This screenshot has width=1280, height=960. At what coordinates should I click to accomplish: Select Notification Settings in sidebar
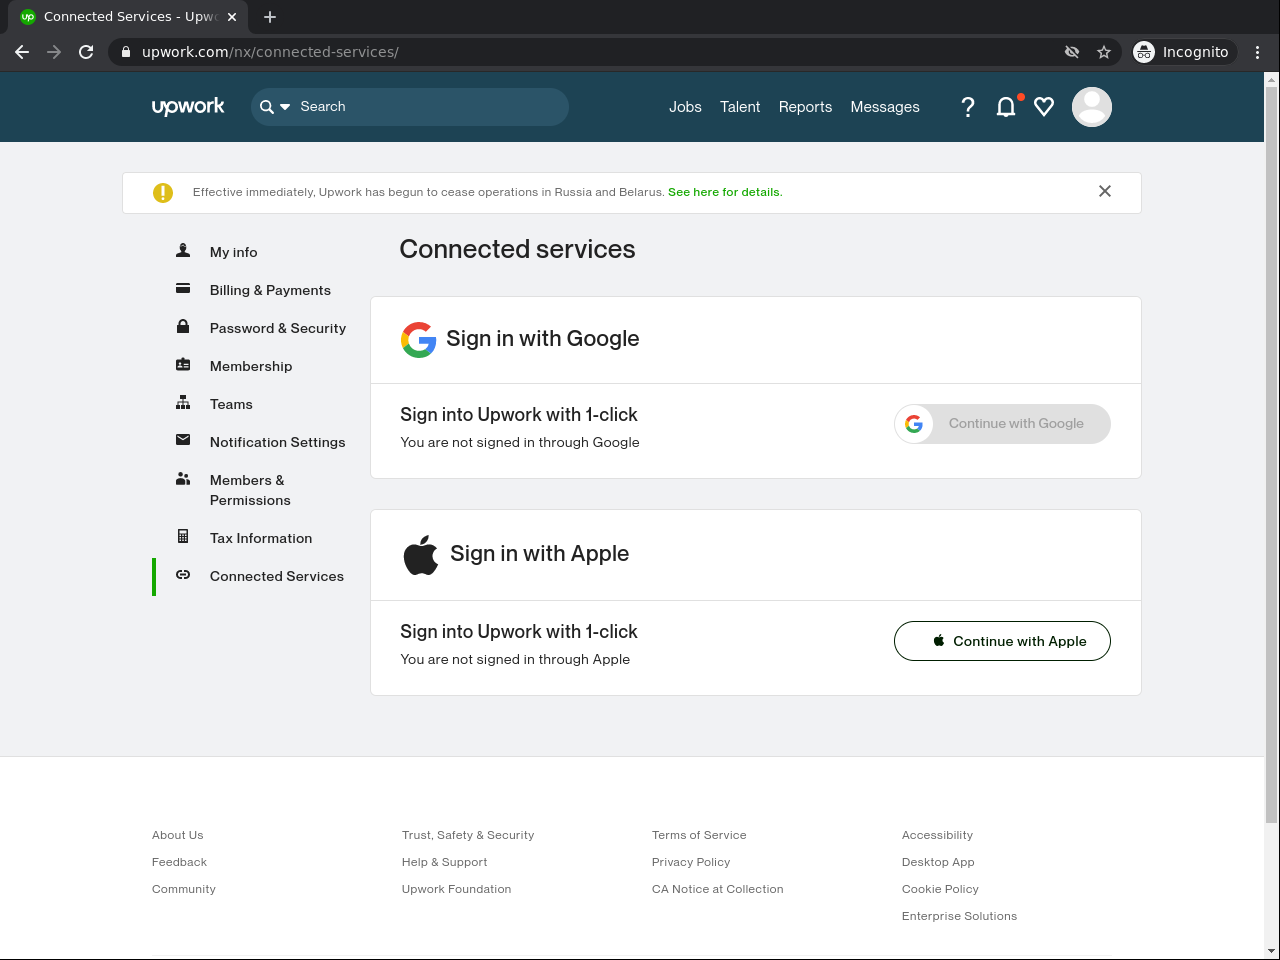[277, 442]
